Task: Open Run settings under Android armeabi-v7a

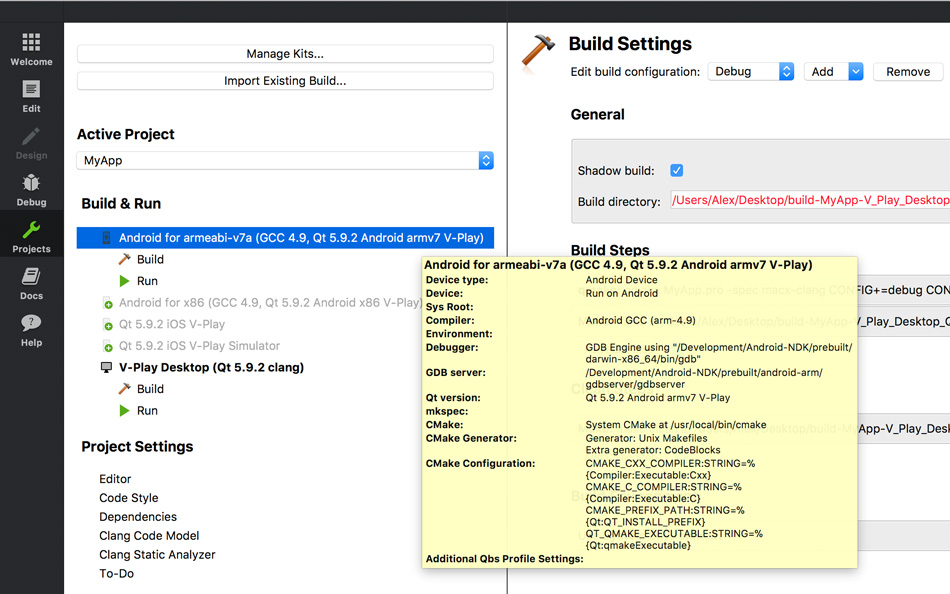Action: [x=147, y=281]
